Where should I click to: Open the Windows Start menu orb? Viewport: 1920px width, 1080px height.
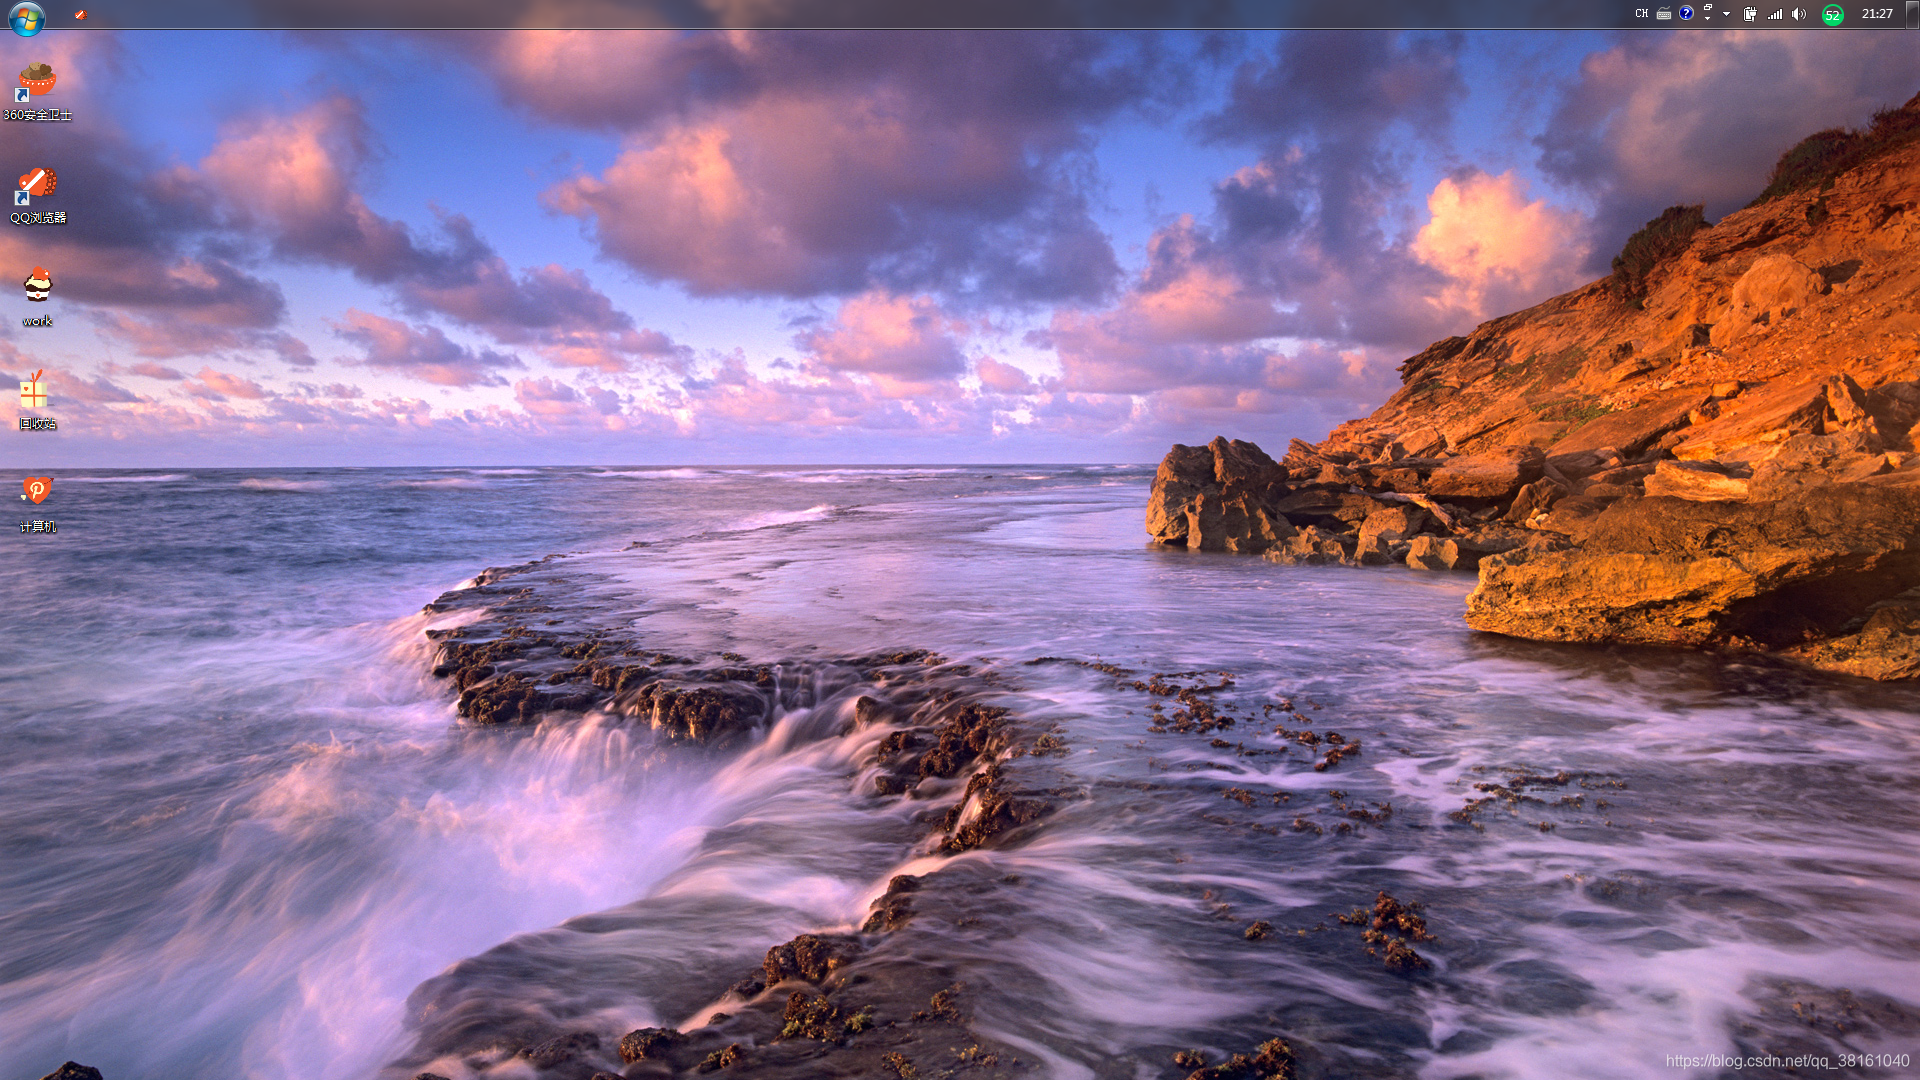point(27,17)
